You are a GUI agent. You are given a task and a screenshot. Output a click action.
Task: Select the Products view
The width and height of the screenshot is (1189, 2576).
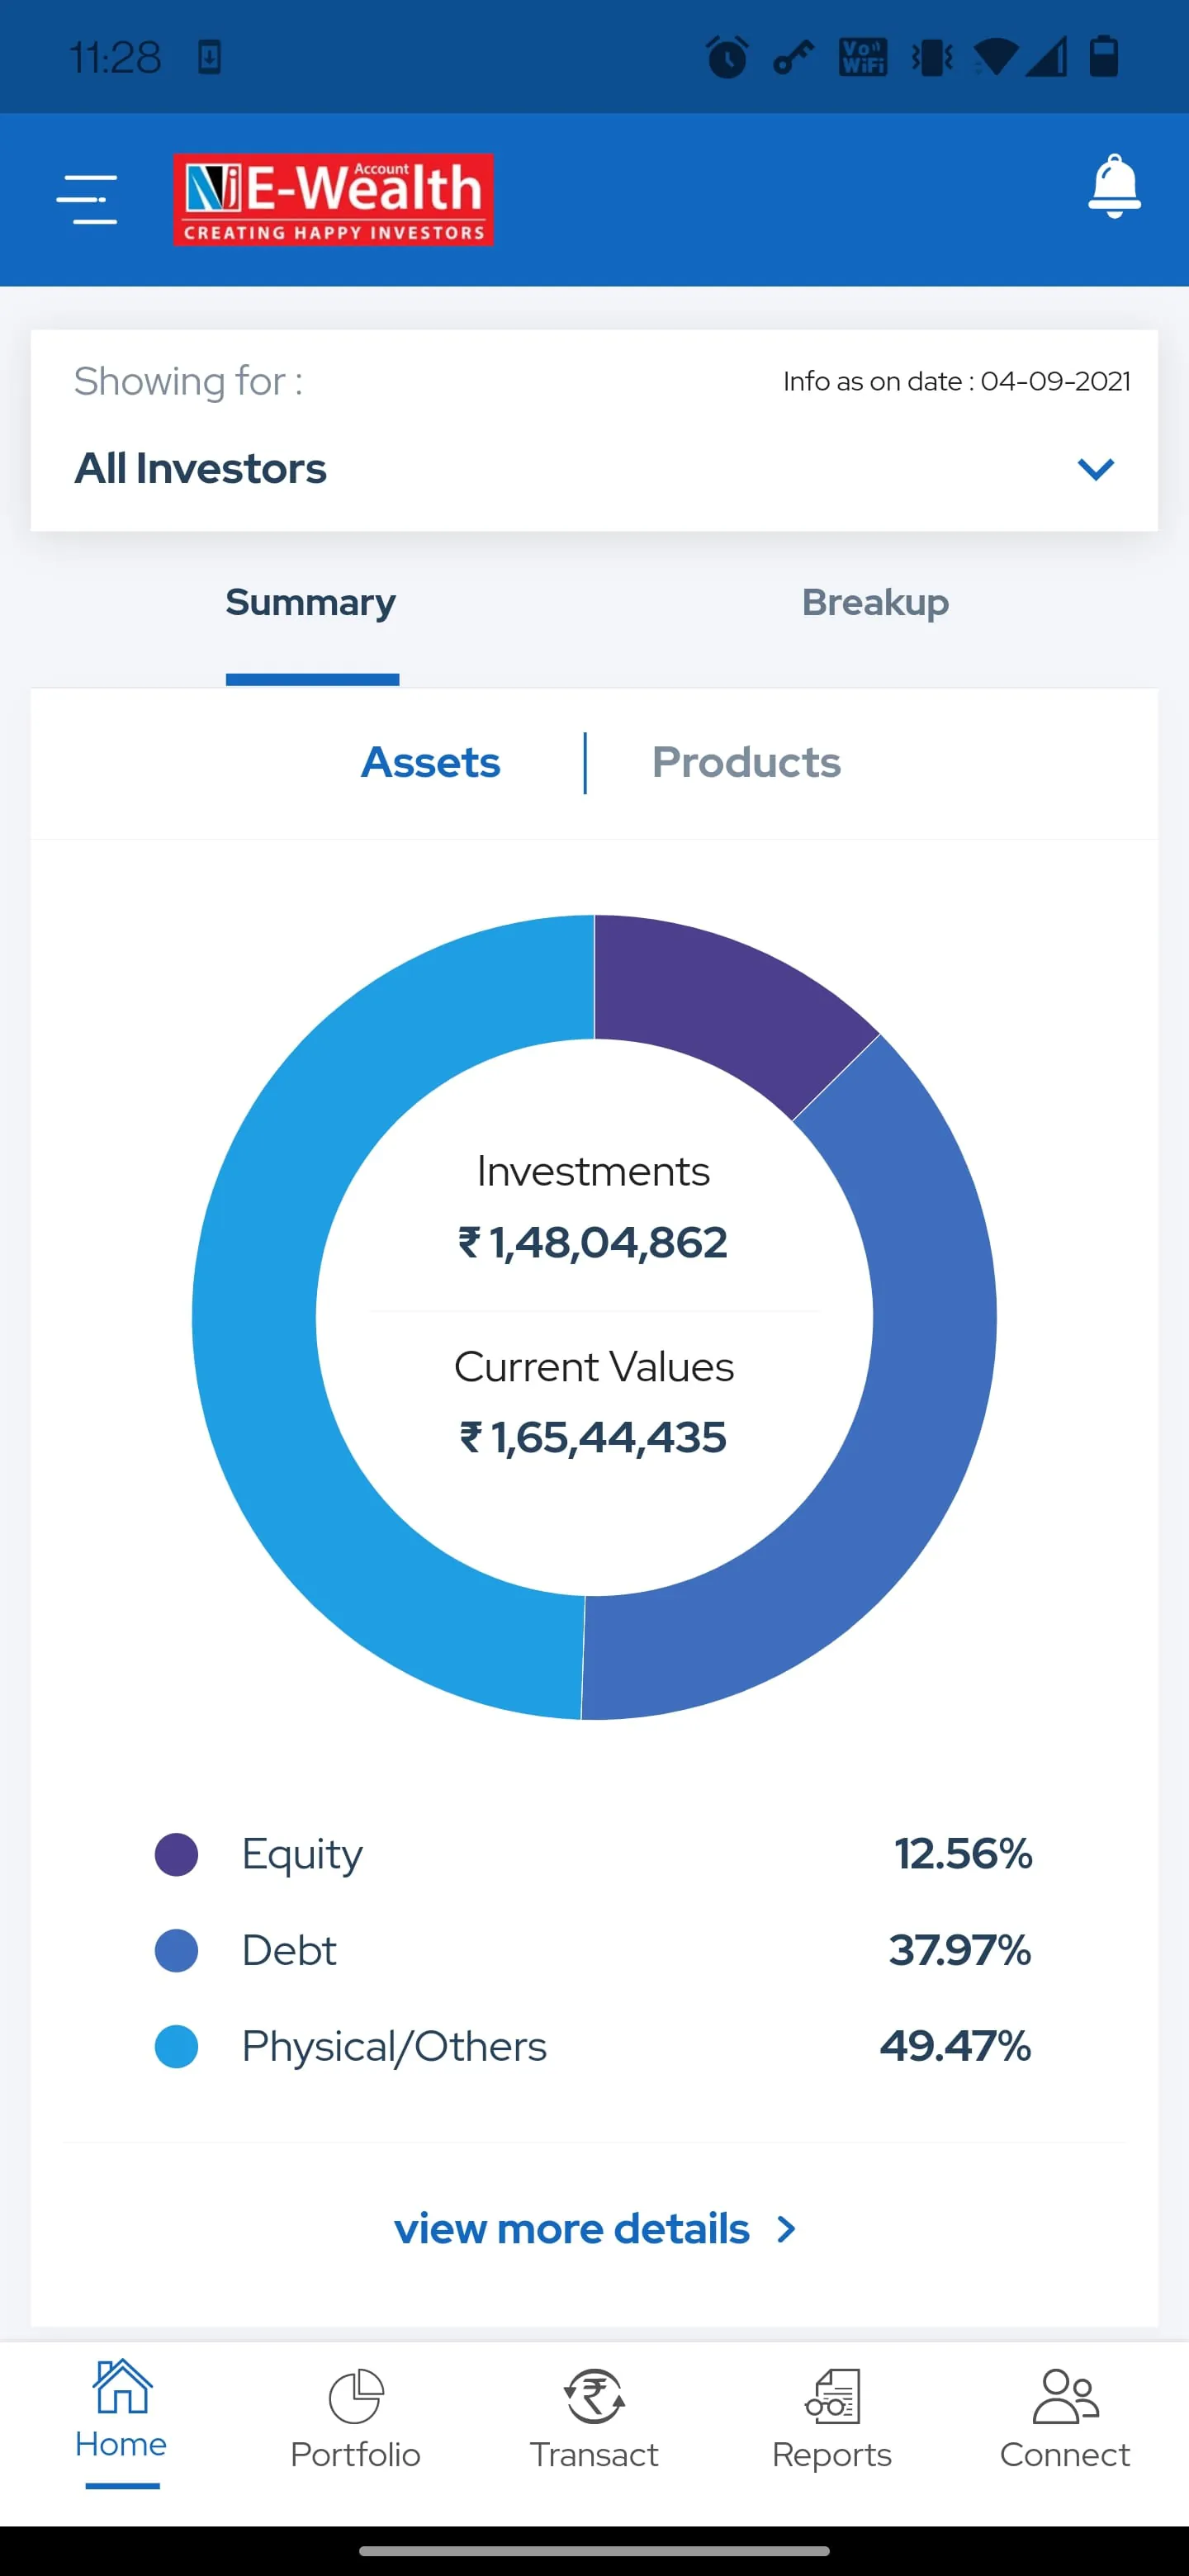[x=746, y=762]
